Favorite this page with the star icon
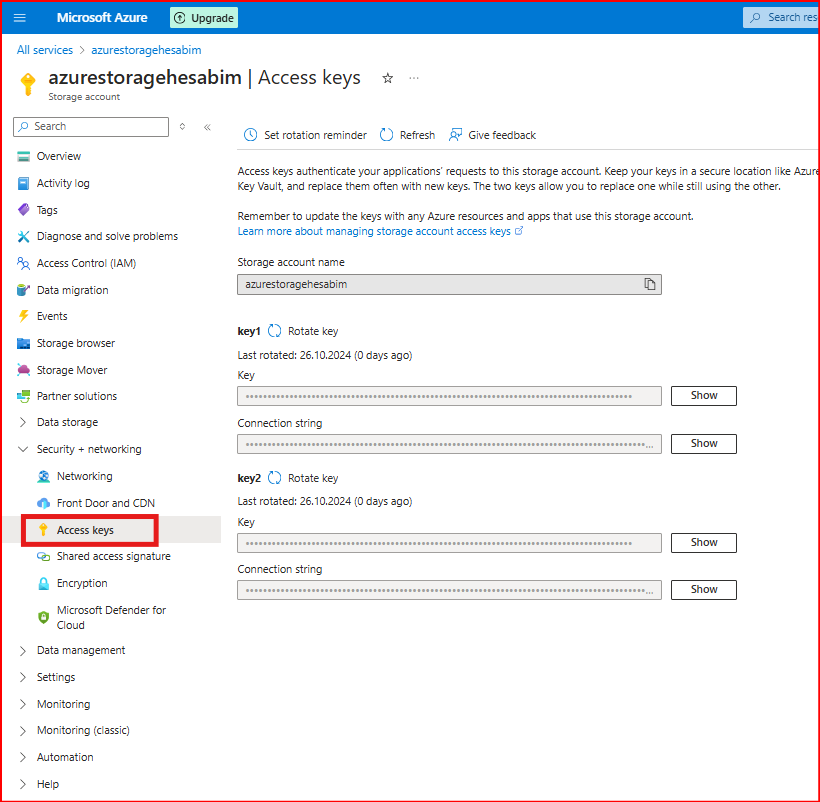 pyautogui.click(x=388, y=78)
